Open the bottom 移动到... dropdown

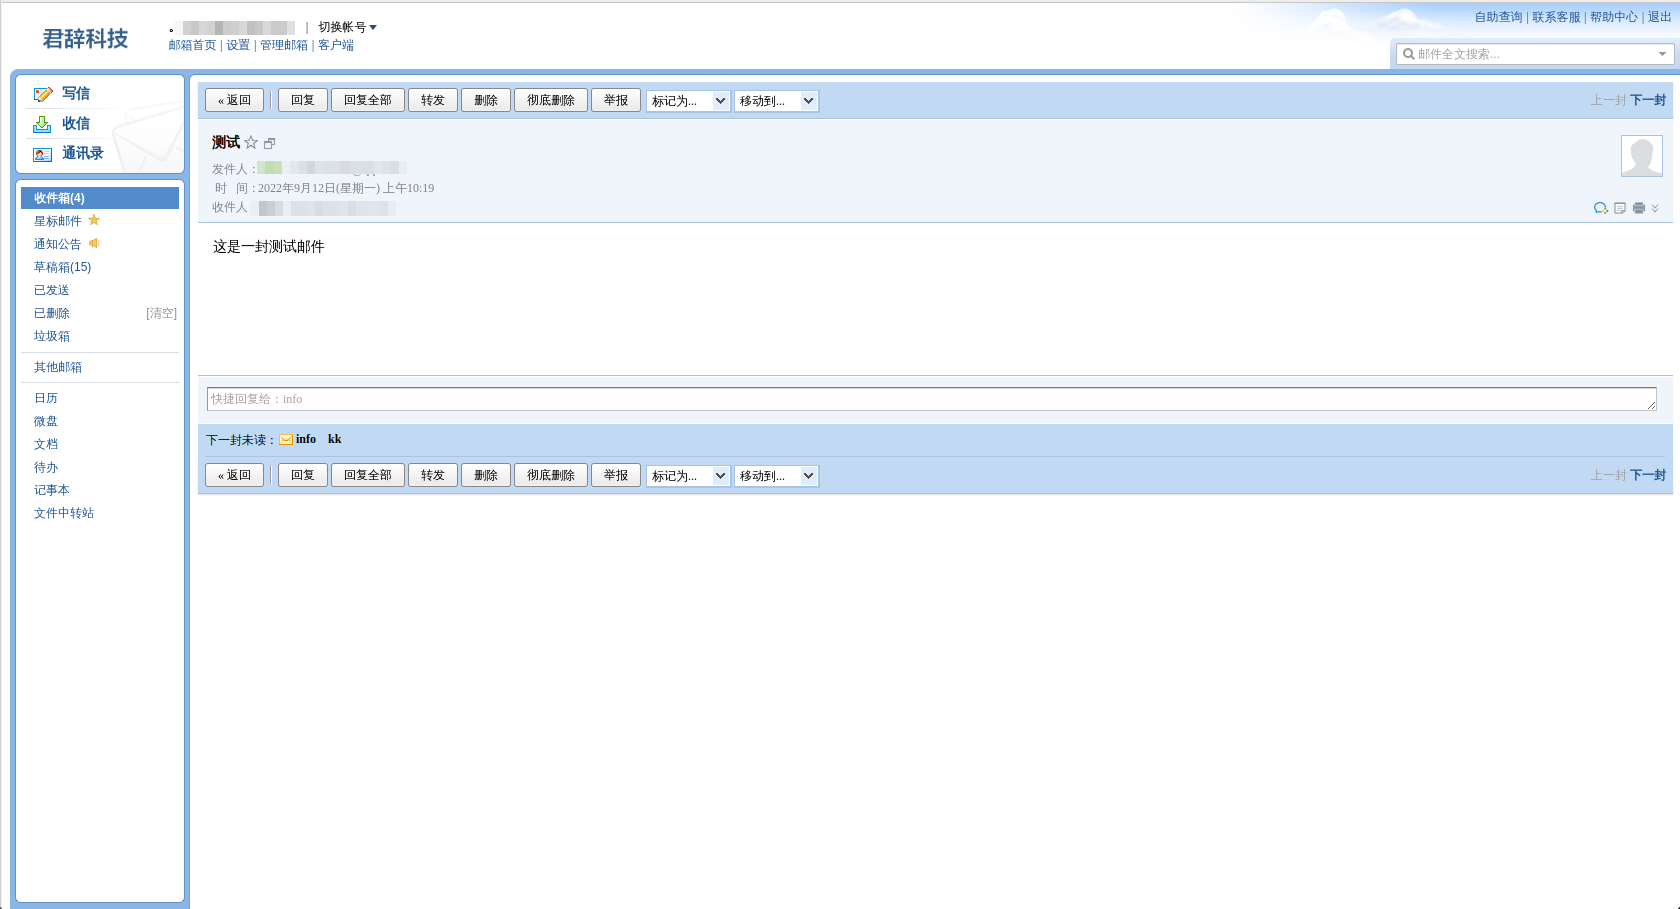pyautogui.click(x=776, y=476)
